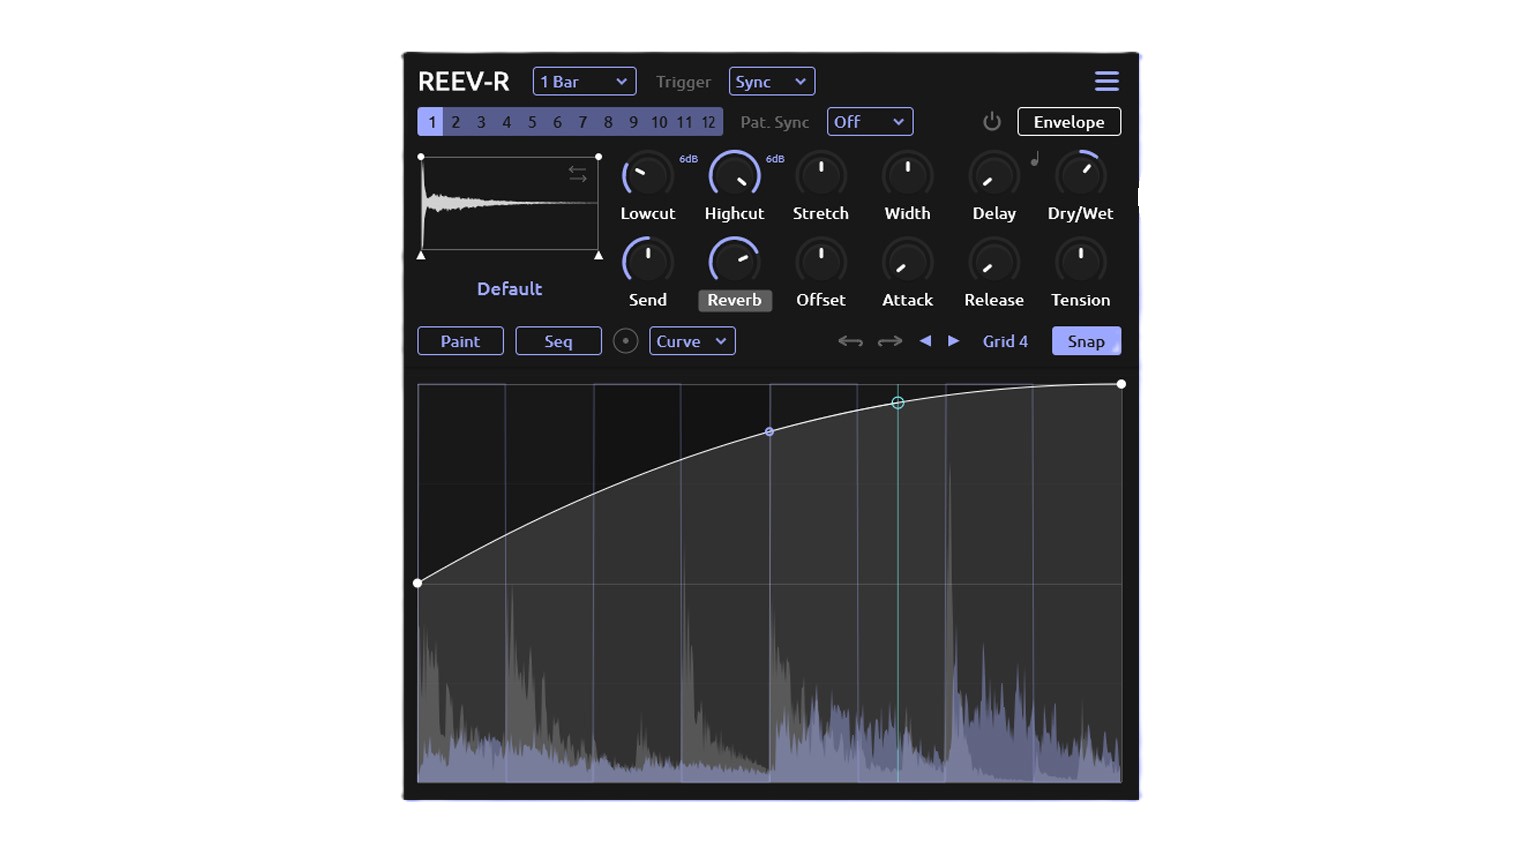Click the Grid 4 setting
The image size is (1540, 850).
pyautogui.click(x=1005, y=341)
